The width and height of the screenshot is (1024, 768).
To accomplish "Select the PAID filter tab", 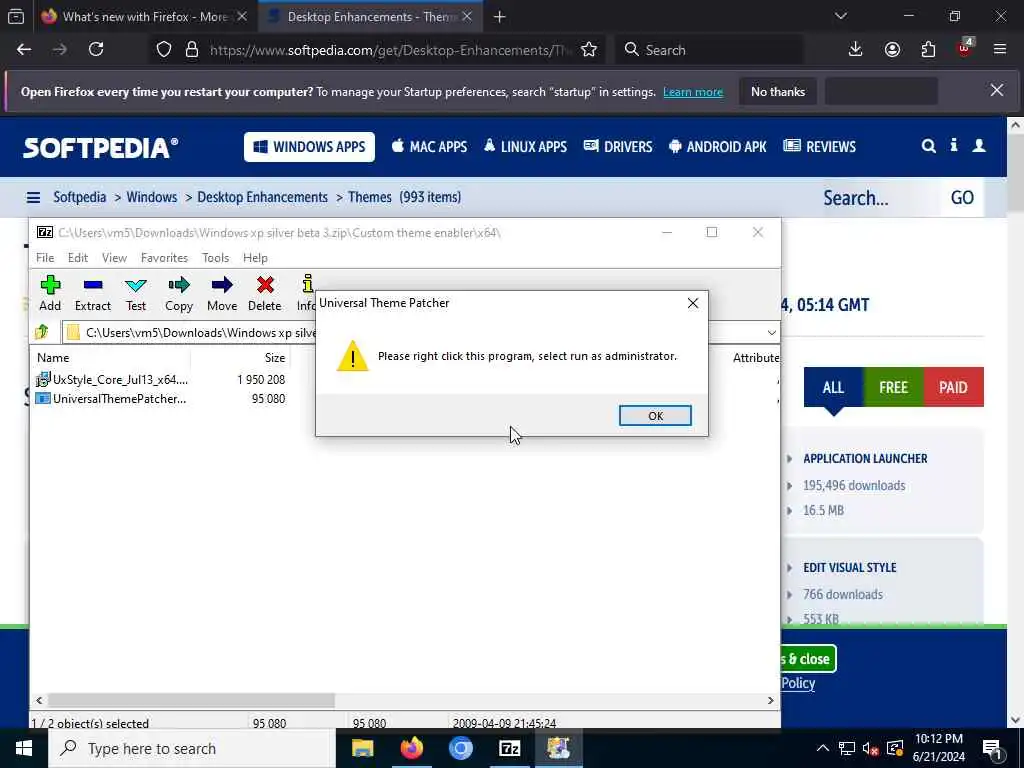I will click(x=953, y=387).
